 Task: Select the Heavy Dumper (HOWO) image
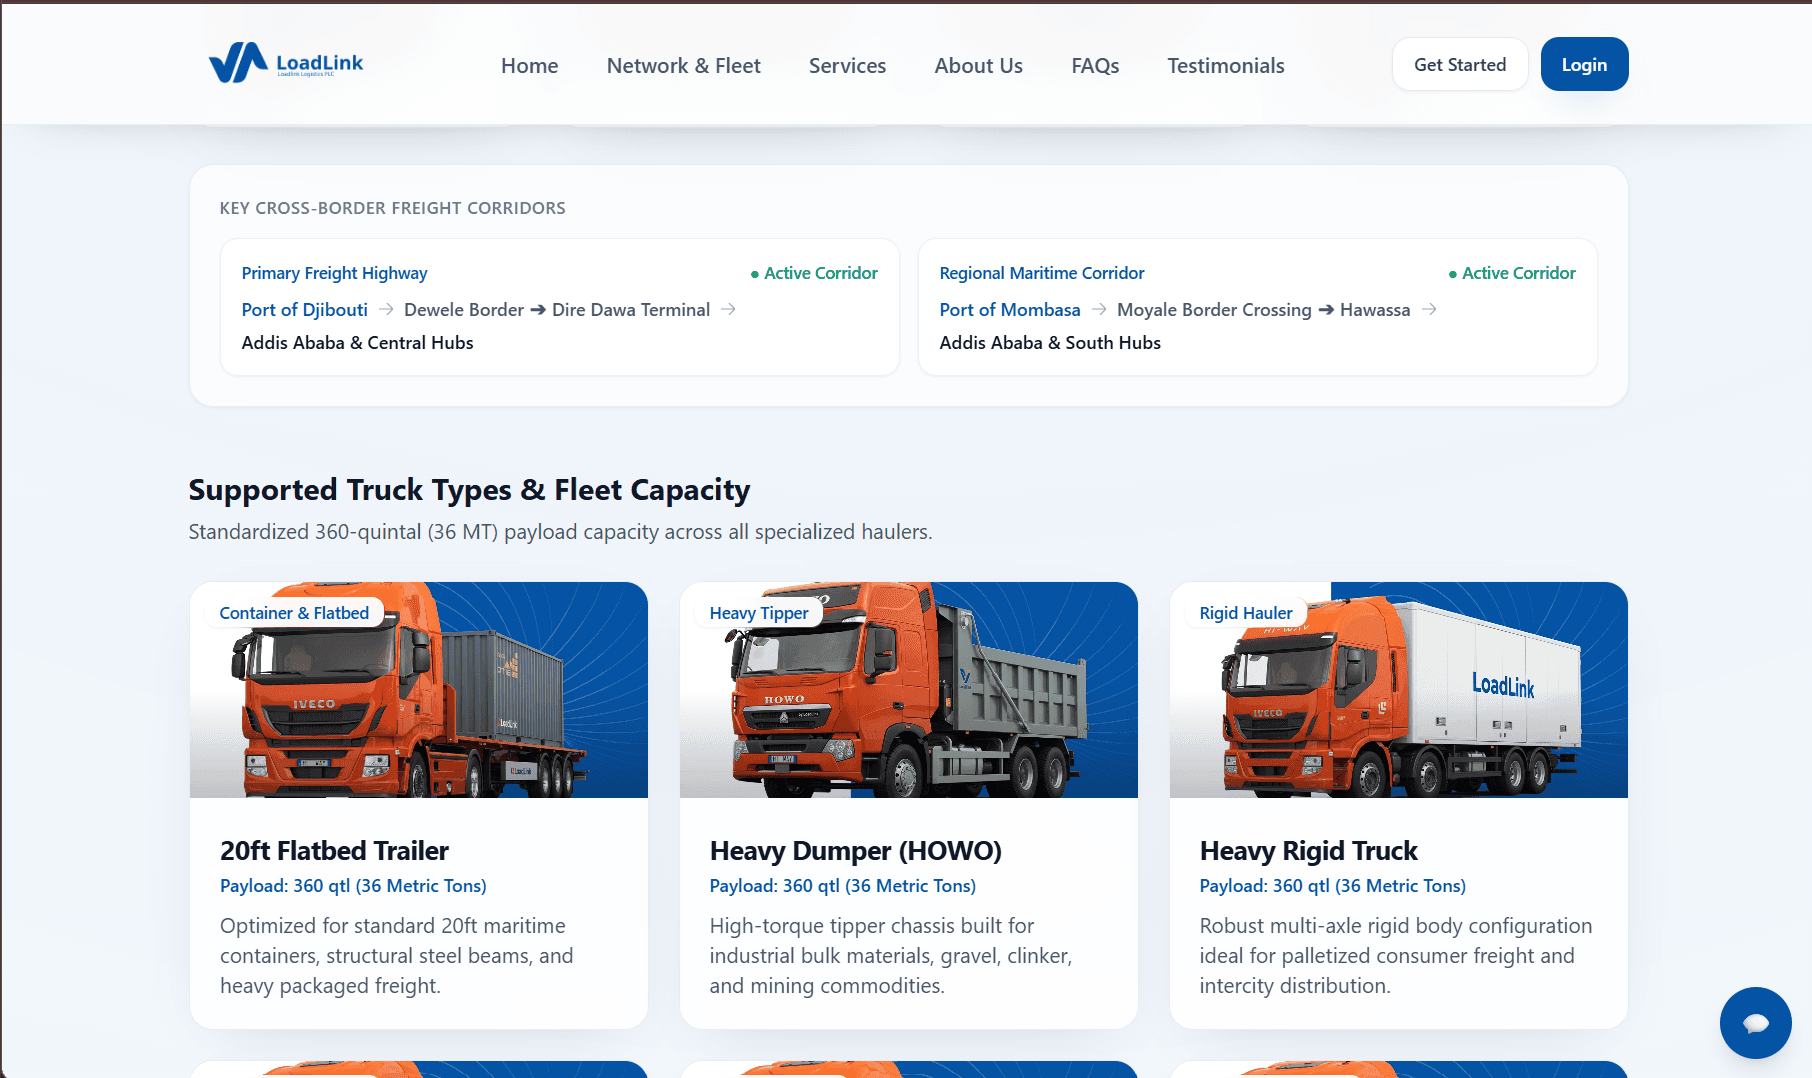click(909, 690)
